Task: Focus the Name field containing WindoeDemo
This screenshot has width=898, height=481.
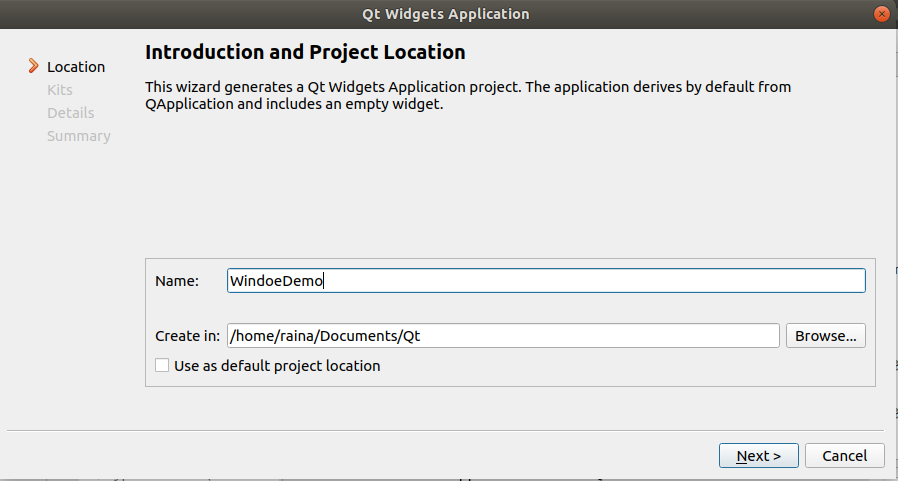Action: click(546, 281)
